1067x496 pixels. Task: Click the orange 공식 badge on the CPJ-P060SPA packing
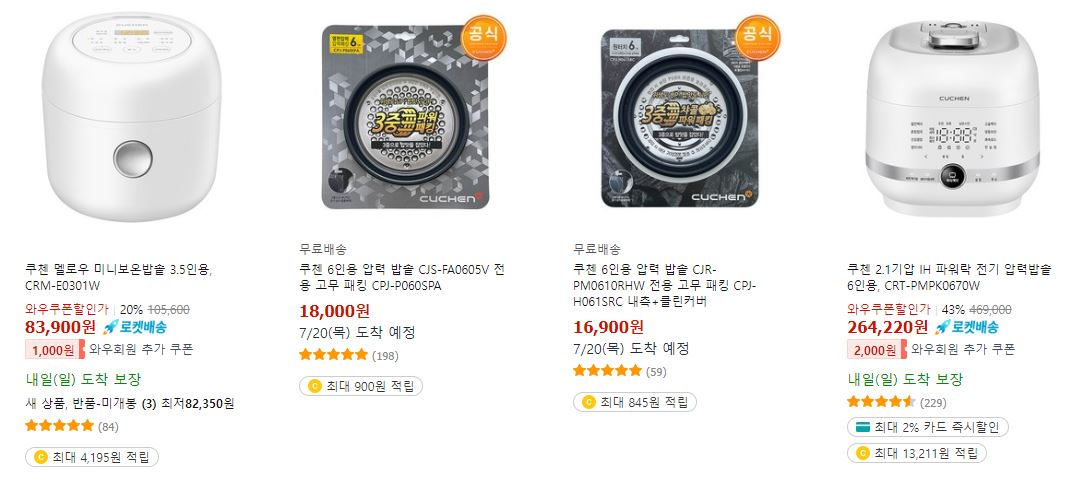[484, 37]
